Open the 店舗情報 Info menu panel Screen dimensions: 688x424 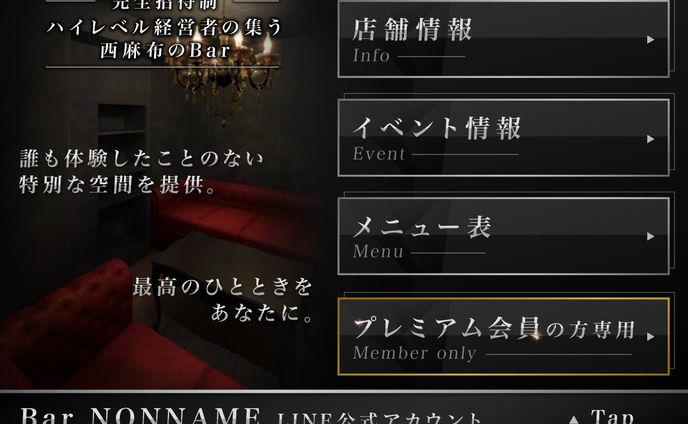pos(503,40)
